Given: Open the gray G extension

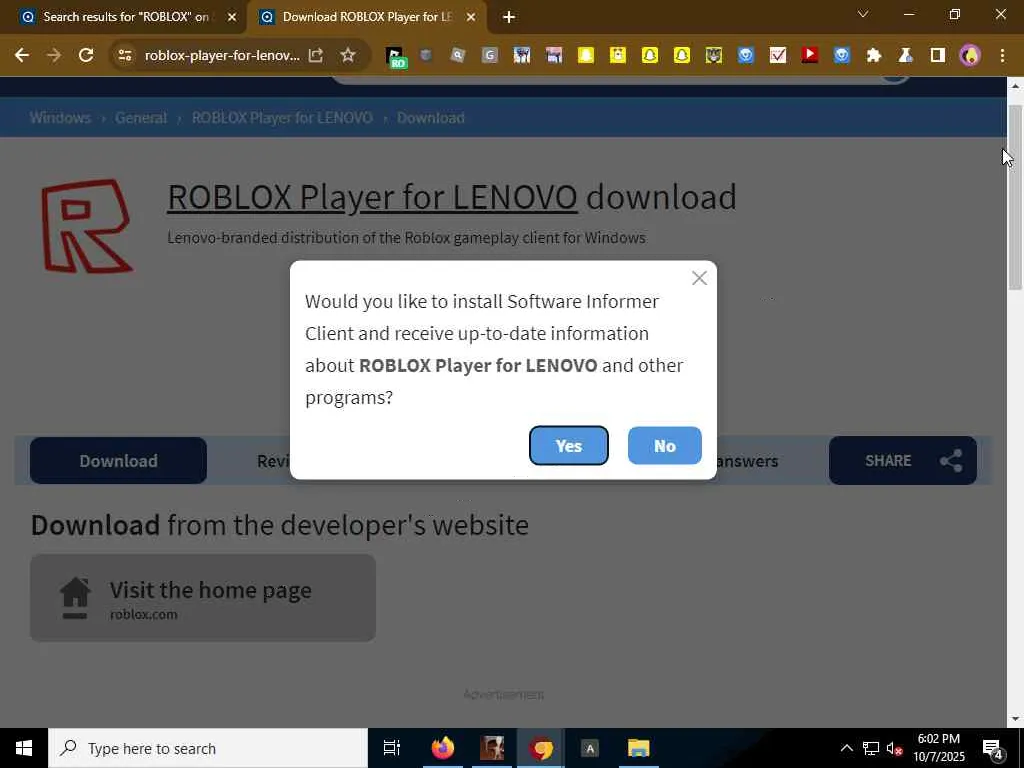Looking at the screenshot, I should (490, 56).
